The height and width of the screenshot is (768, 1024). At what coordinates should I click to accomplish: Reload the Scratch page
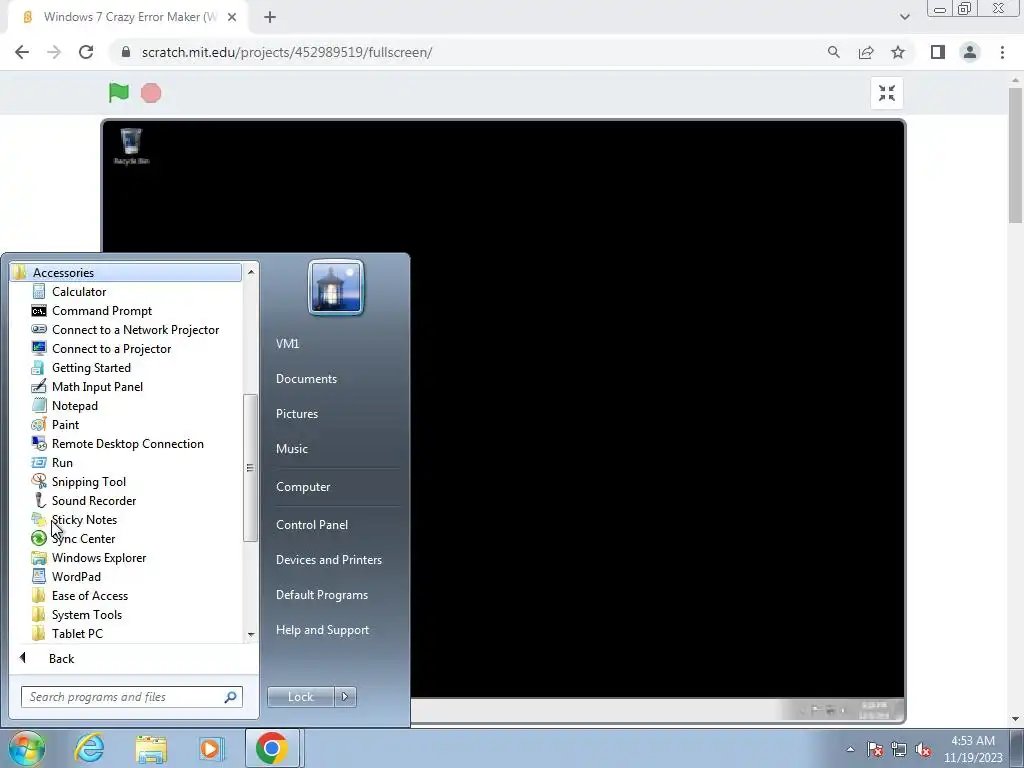(x=86, y=52)
